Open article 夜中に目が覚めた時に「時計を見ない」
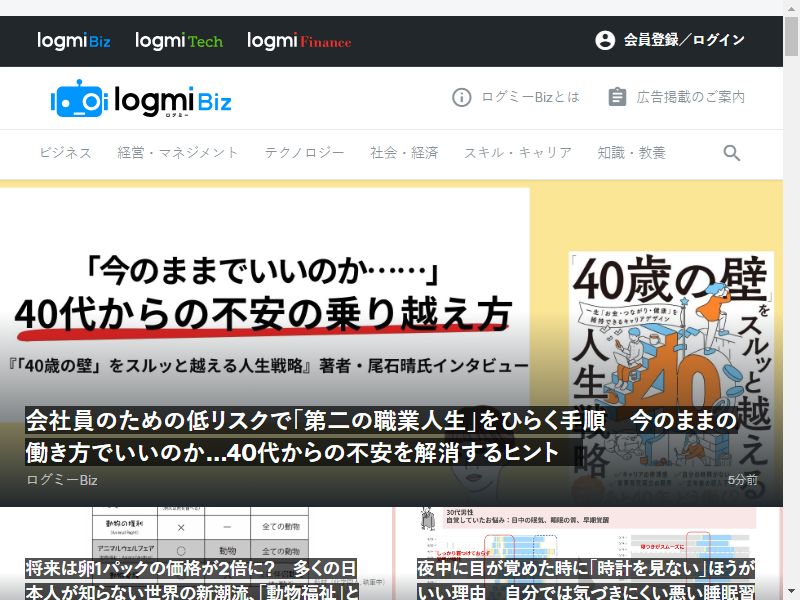The width and height of the screenshot is (800, 600). [x=586, y=580]
